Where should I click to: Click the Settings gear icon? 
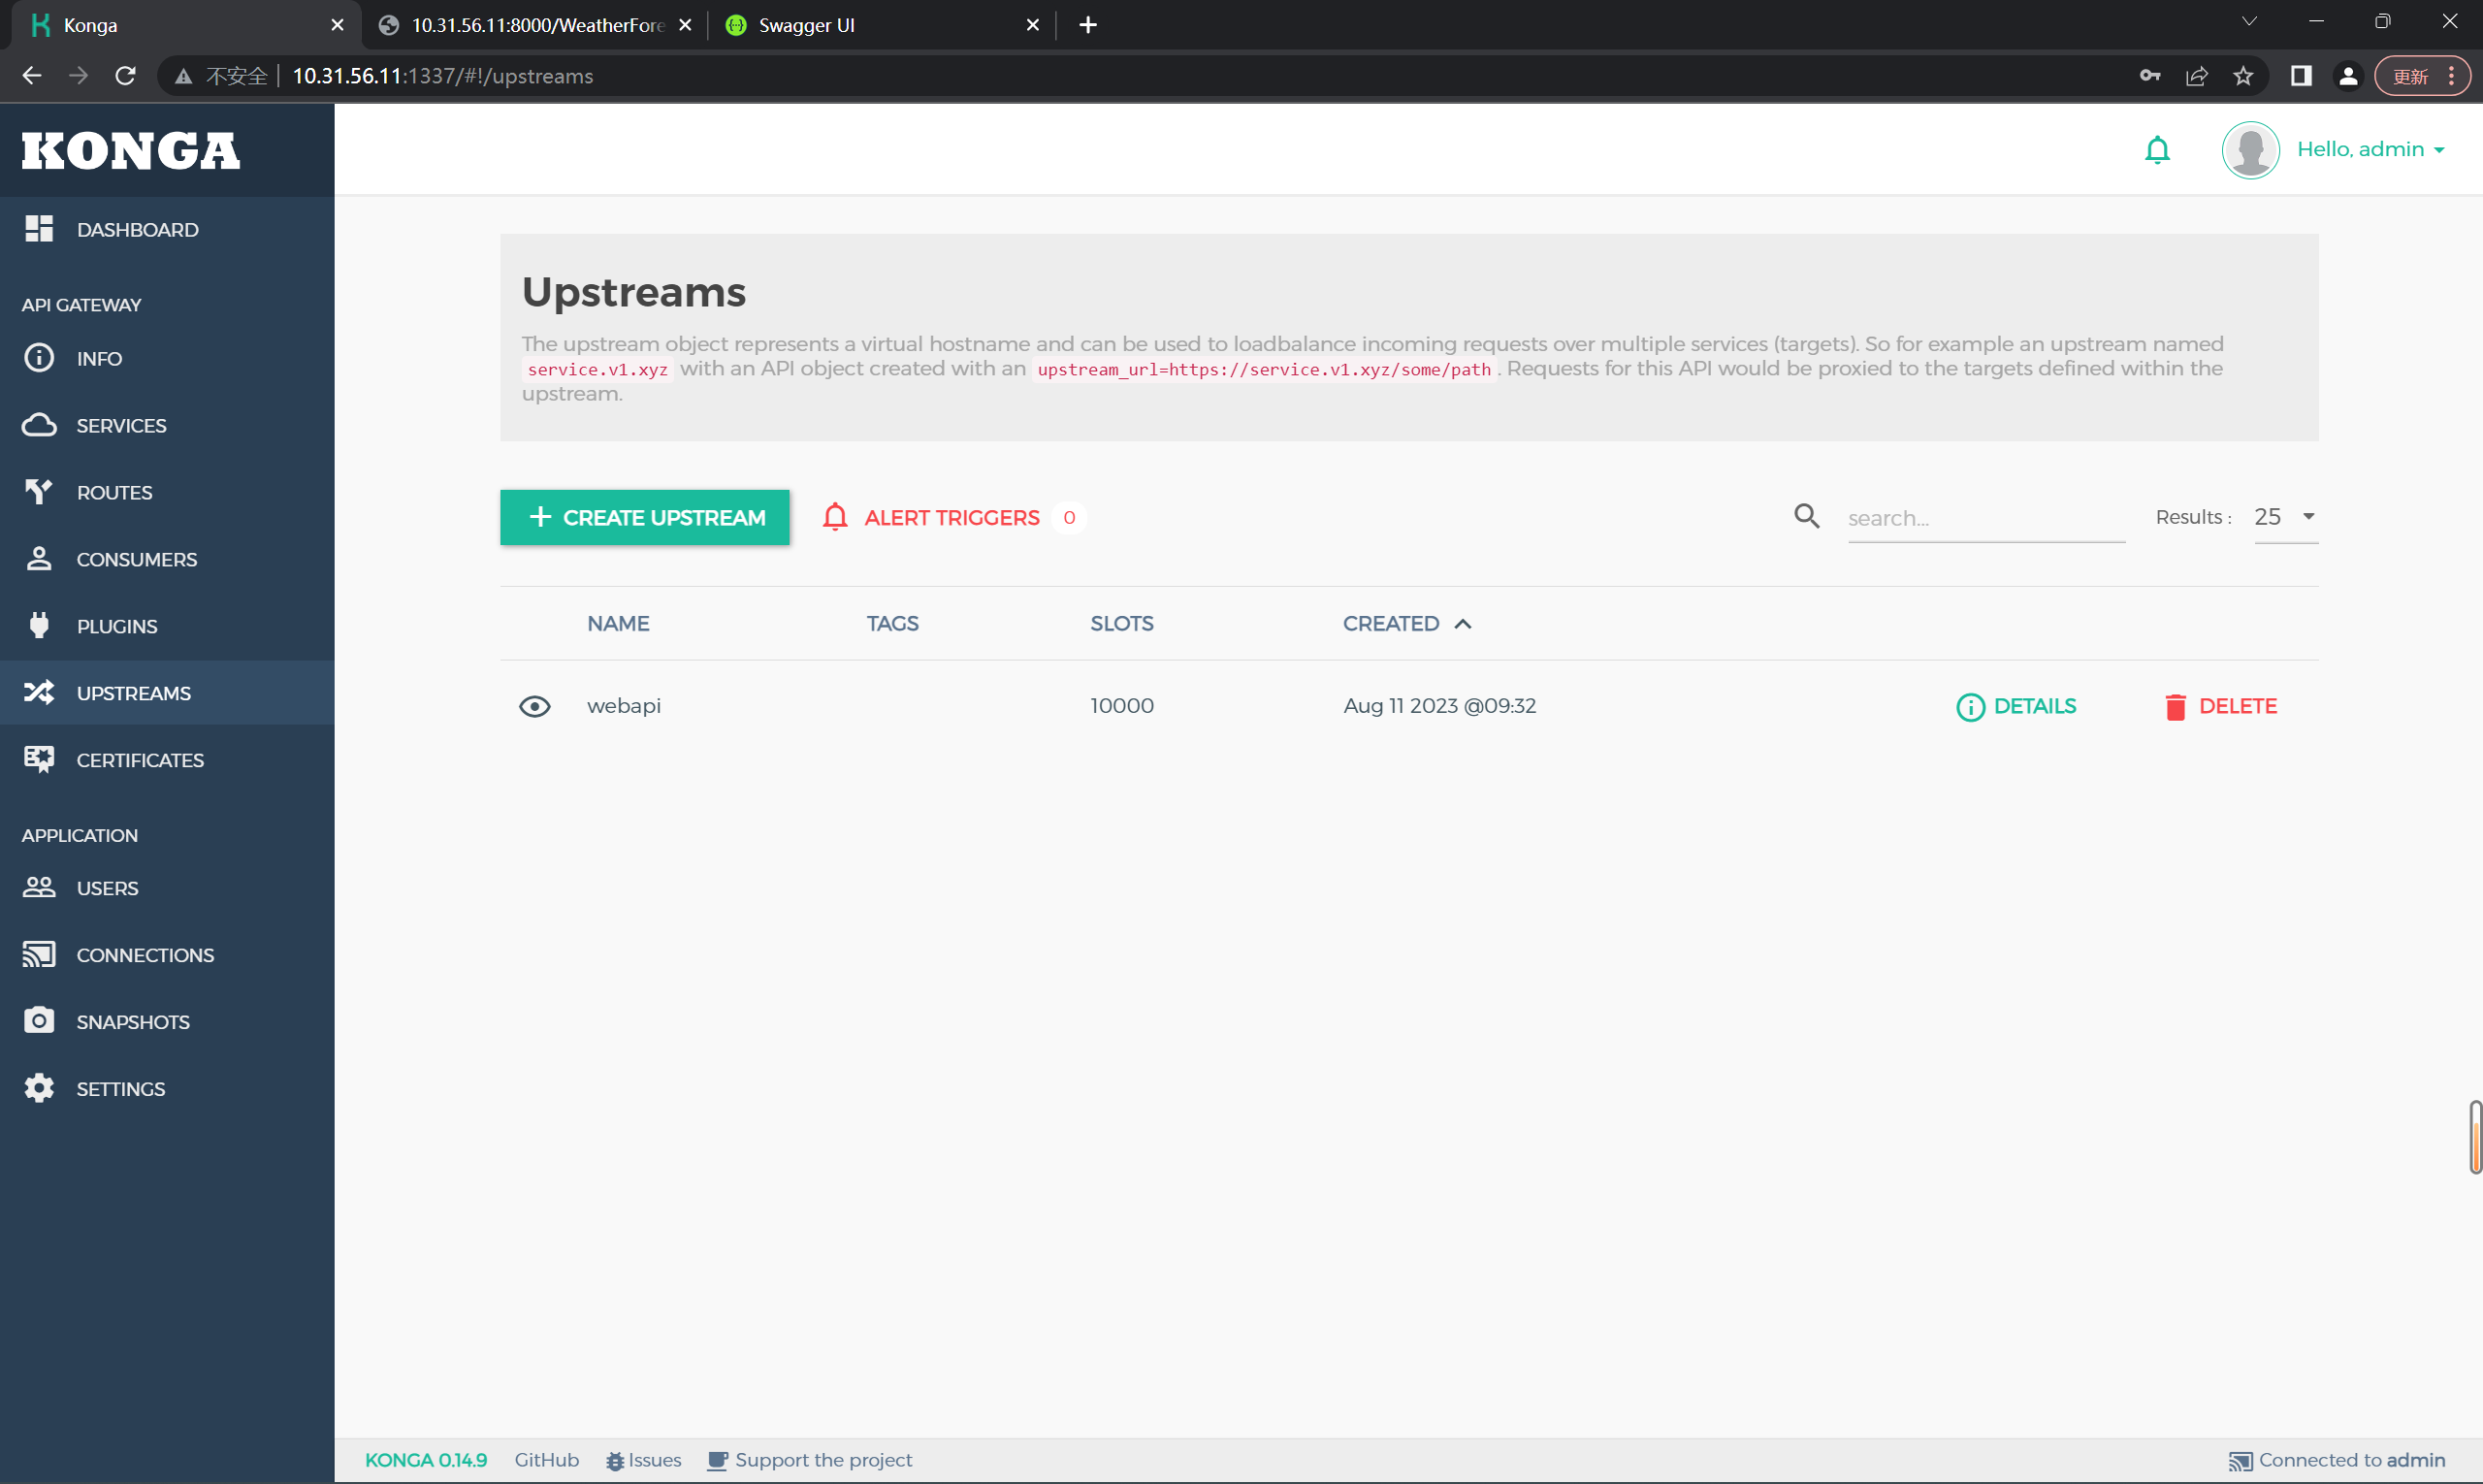[39, 1088]
